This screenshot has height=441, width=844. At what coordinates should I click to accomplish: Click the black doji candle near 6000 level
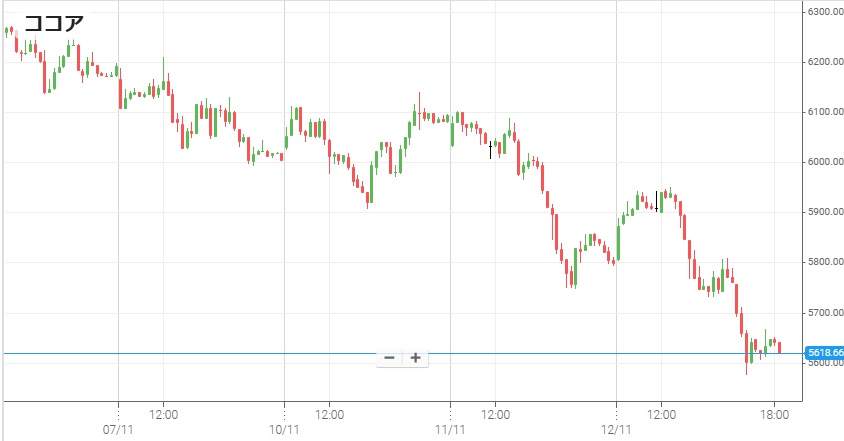[490, 150]
